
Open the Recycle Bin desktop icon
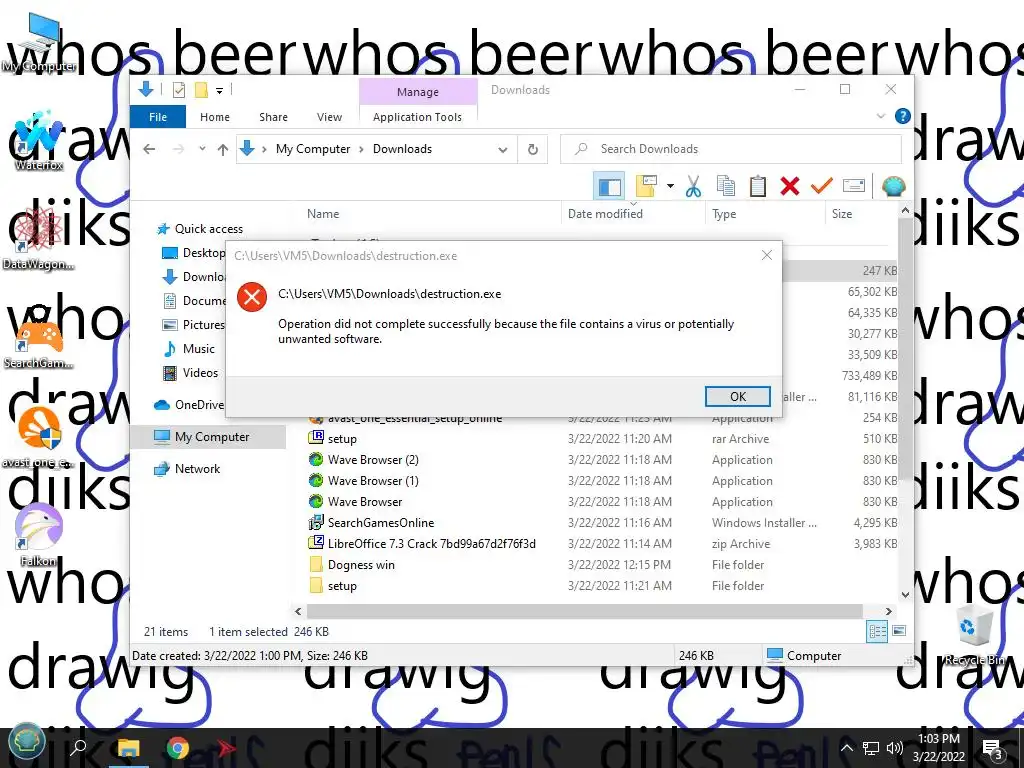975,635
